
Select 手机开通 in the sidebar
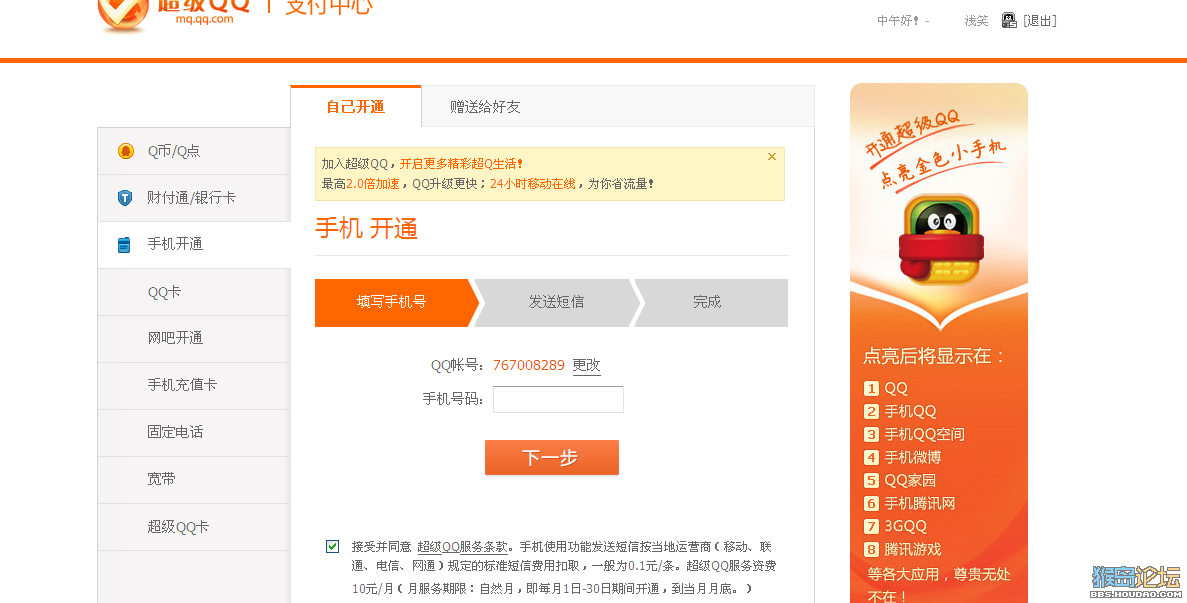(194, 244)
